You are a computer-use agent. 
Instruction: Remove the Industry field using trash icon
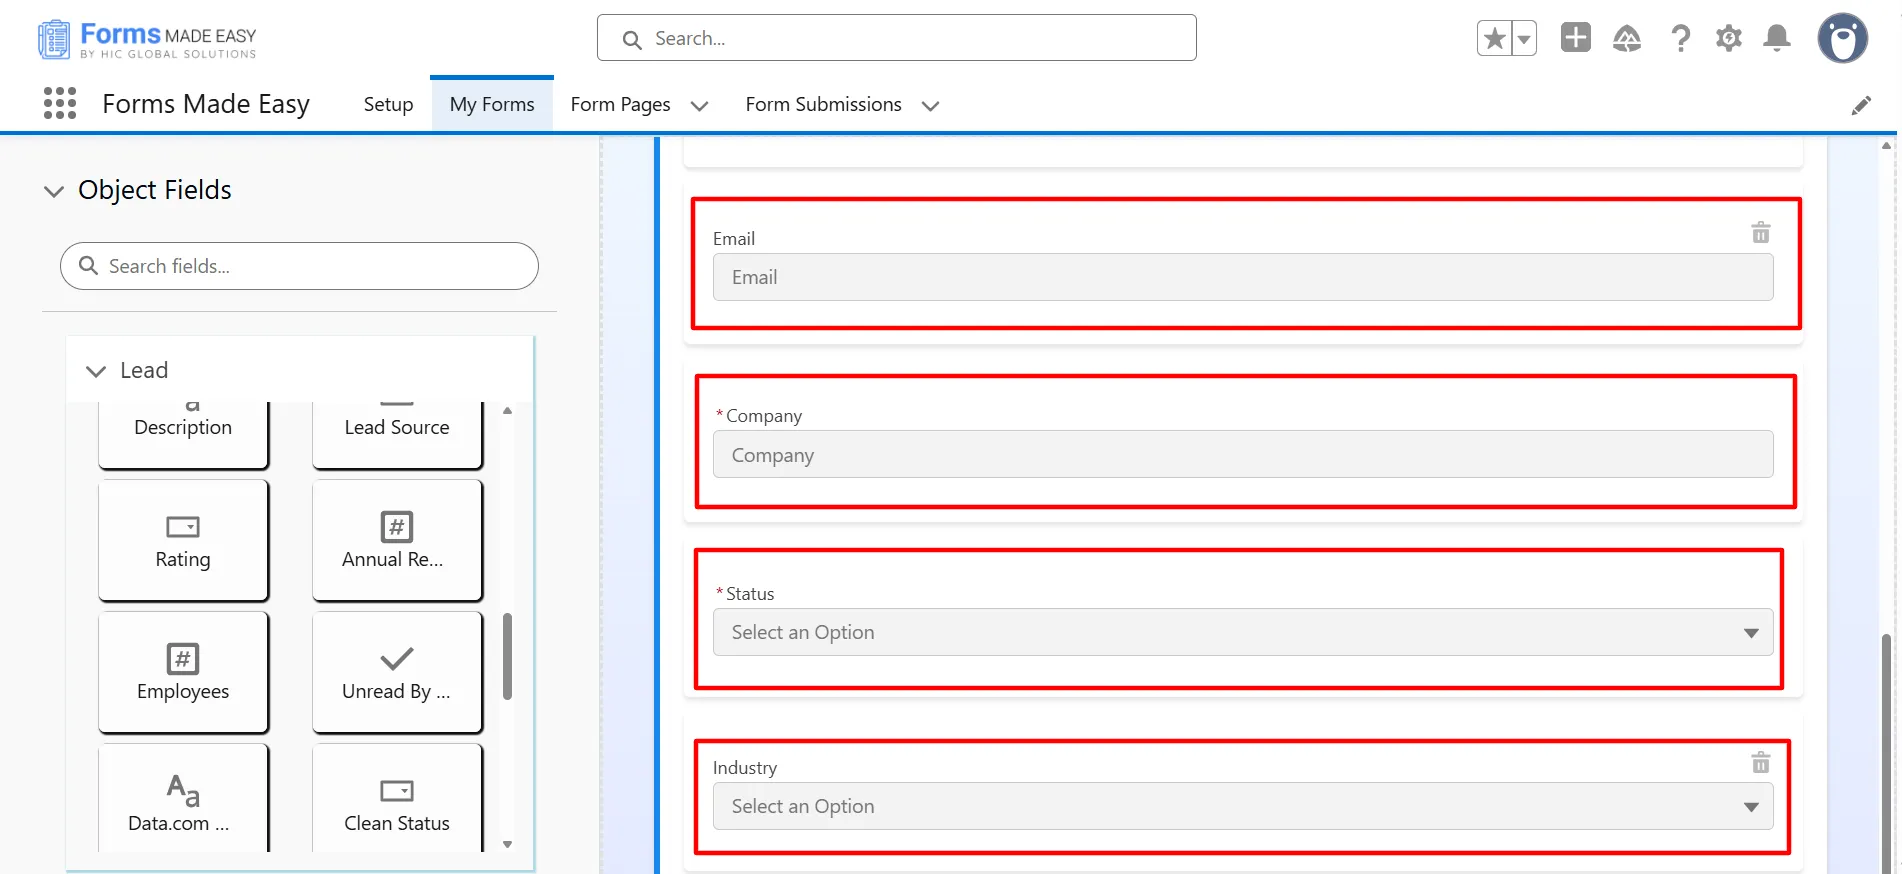[1760, 763]
